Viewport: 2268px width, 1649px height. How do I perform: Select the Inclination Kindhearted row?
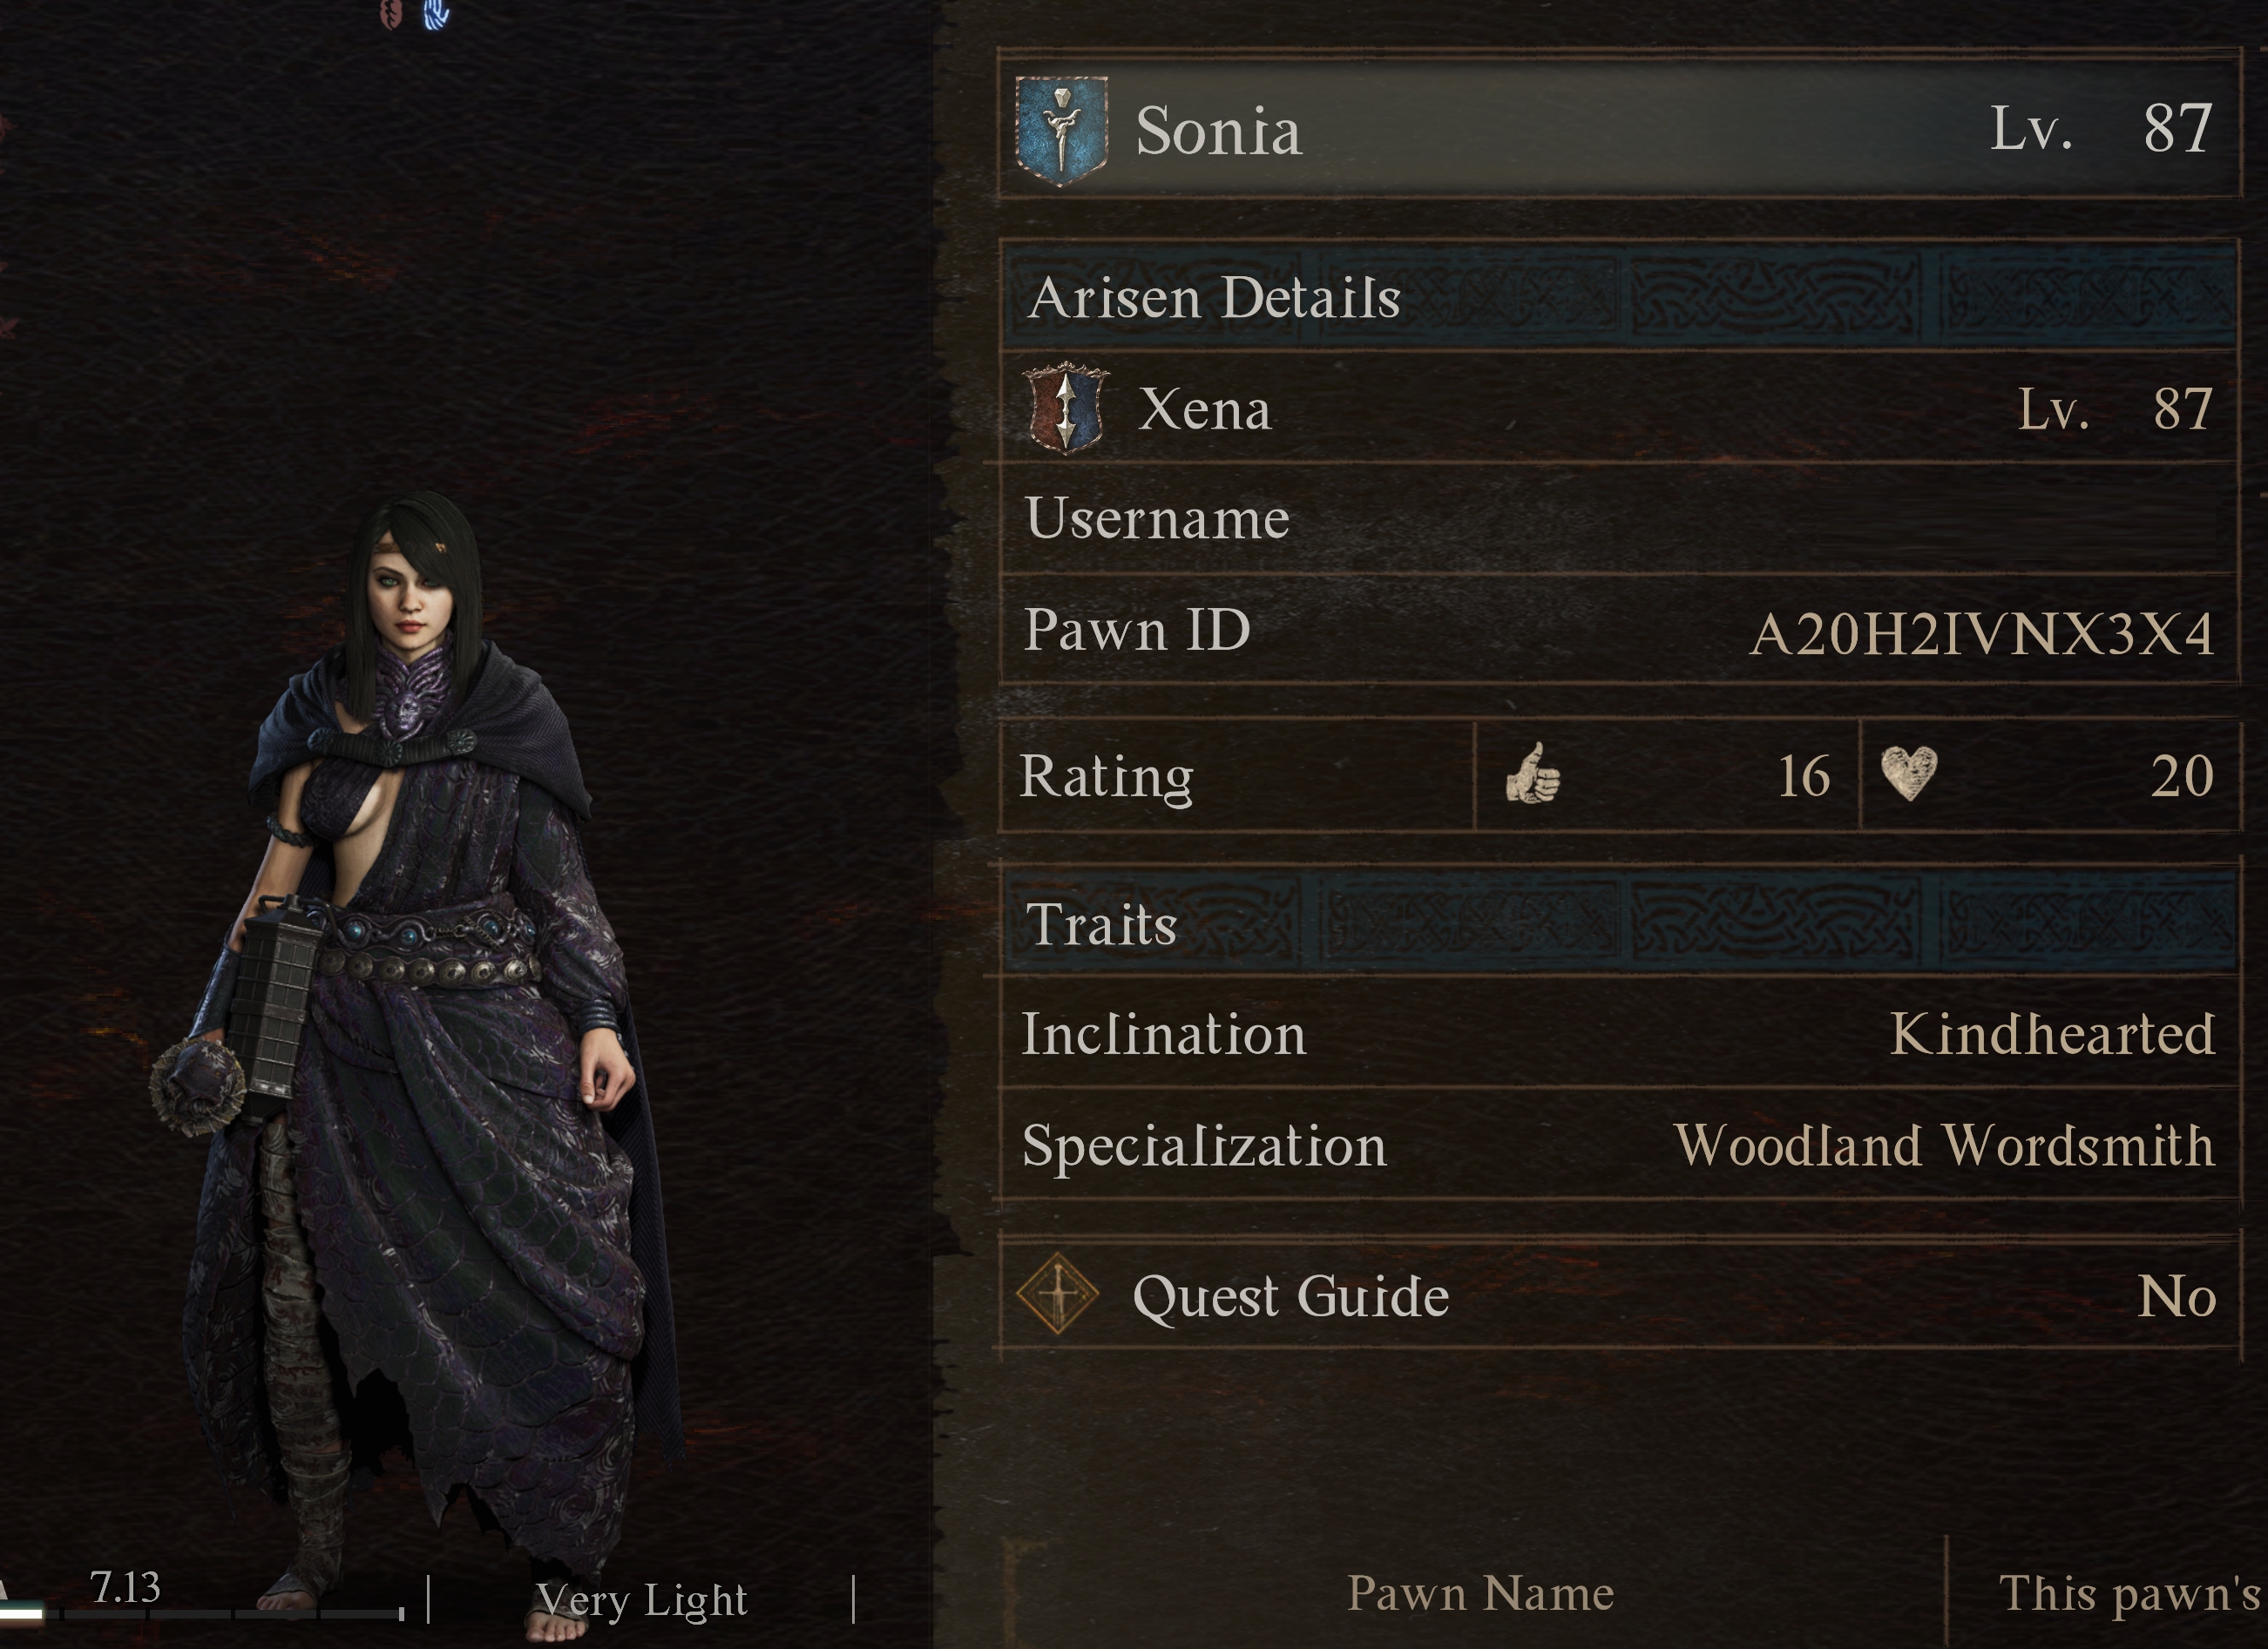pos(1618,1034)
